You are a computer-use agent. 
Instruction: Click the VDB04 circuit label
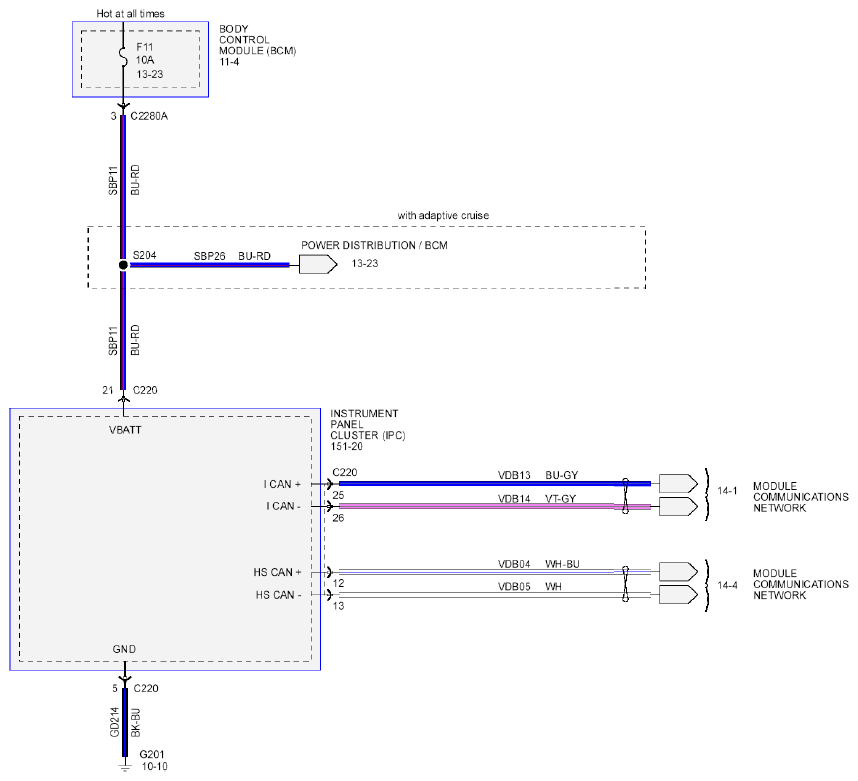(x=514, y=564)
